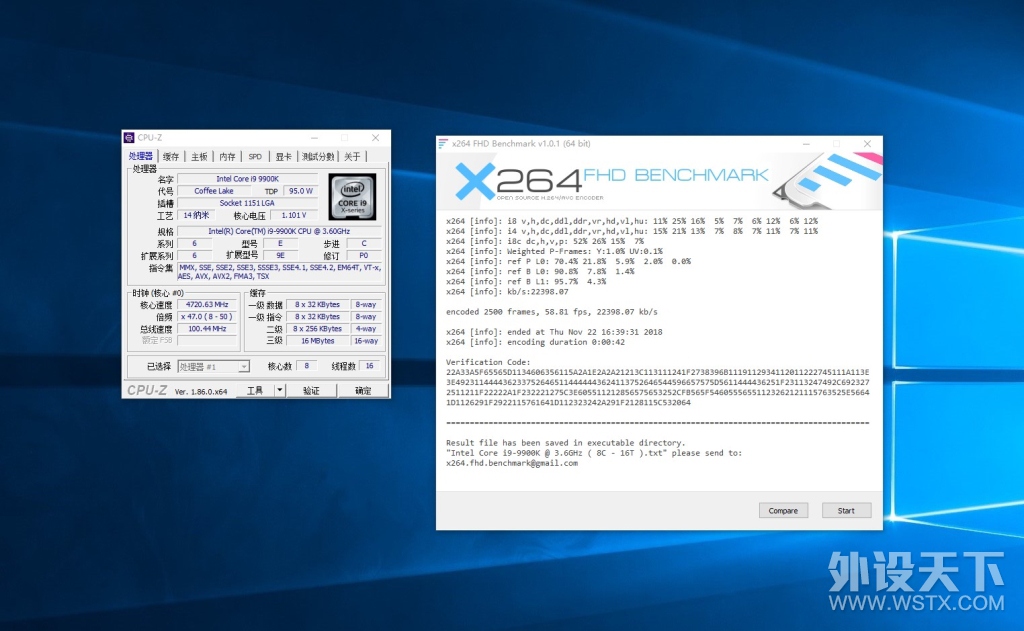Click the 'encoded 2500 frames, 58.81 fps' result line
The image size is (1024, 631).
[552, 312]
